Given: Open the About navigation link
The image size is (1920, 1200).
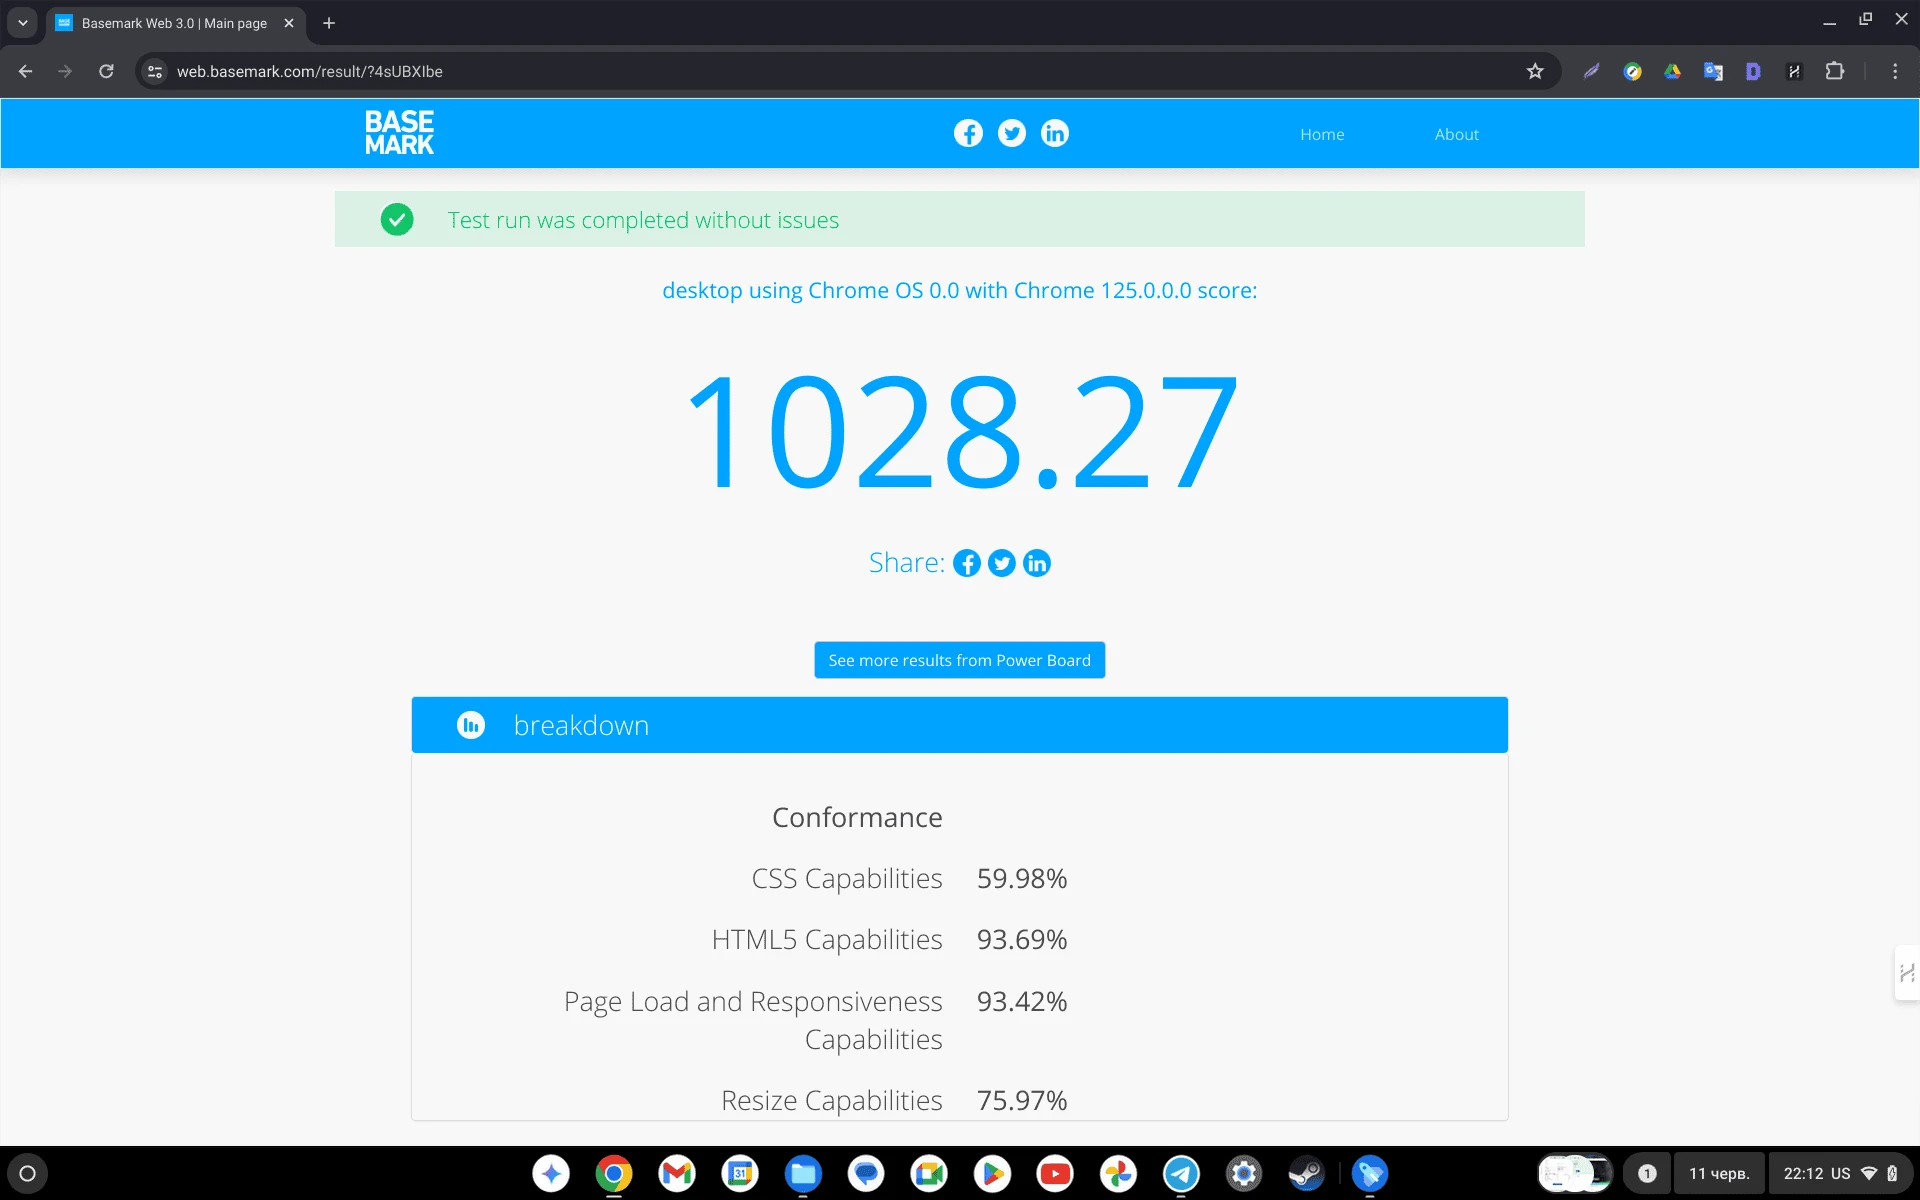Looking at the screenshot, I should pos(1456,134).
